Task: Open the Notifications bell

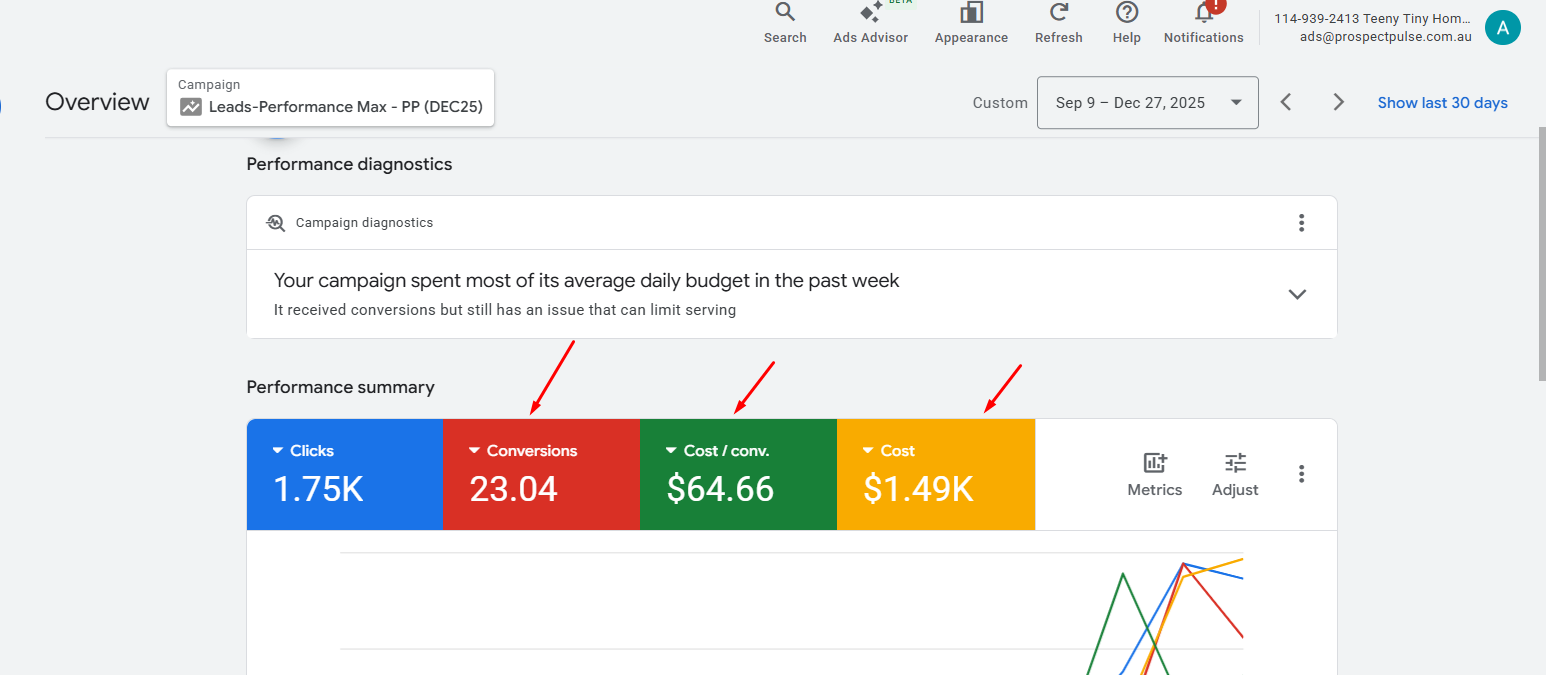Action: click(x=1204, y=13)
